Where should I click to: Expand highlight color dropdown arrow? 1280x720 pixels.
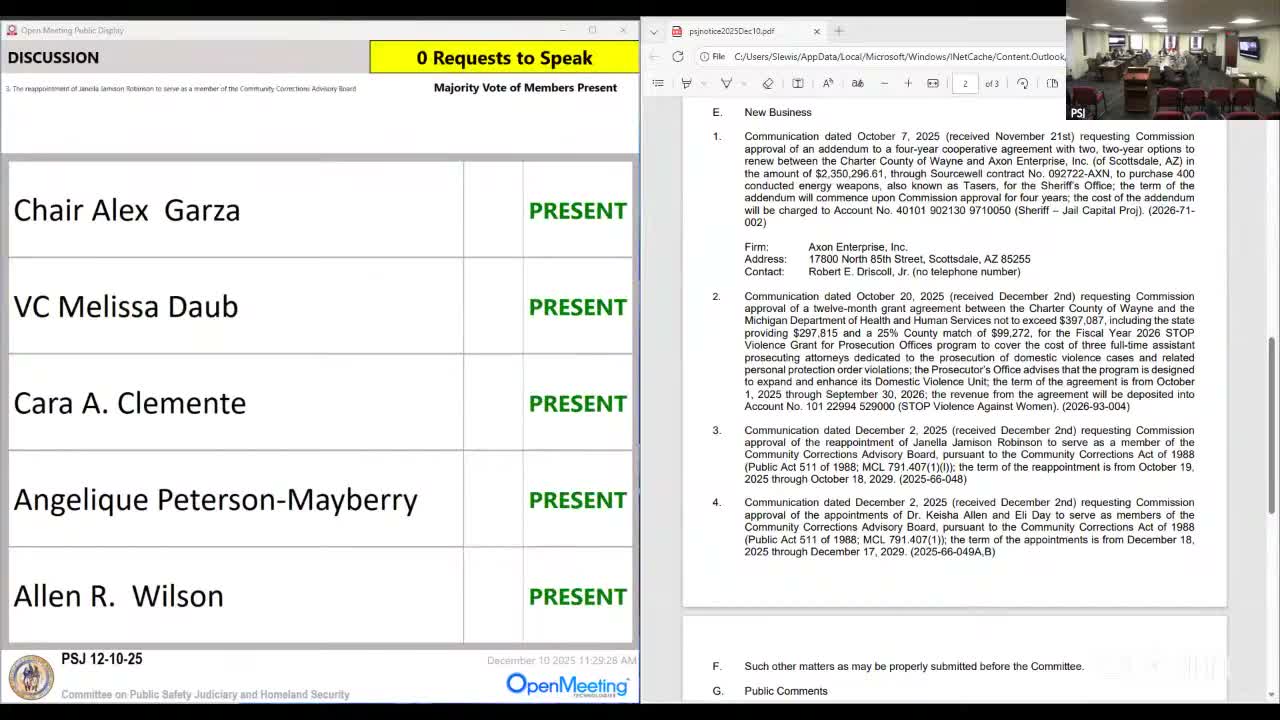(x=703, y=83)
